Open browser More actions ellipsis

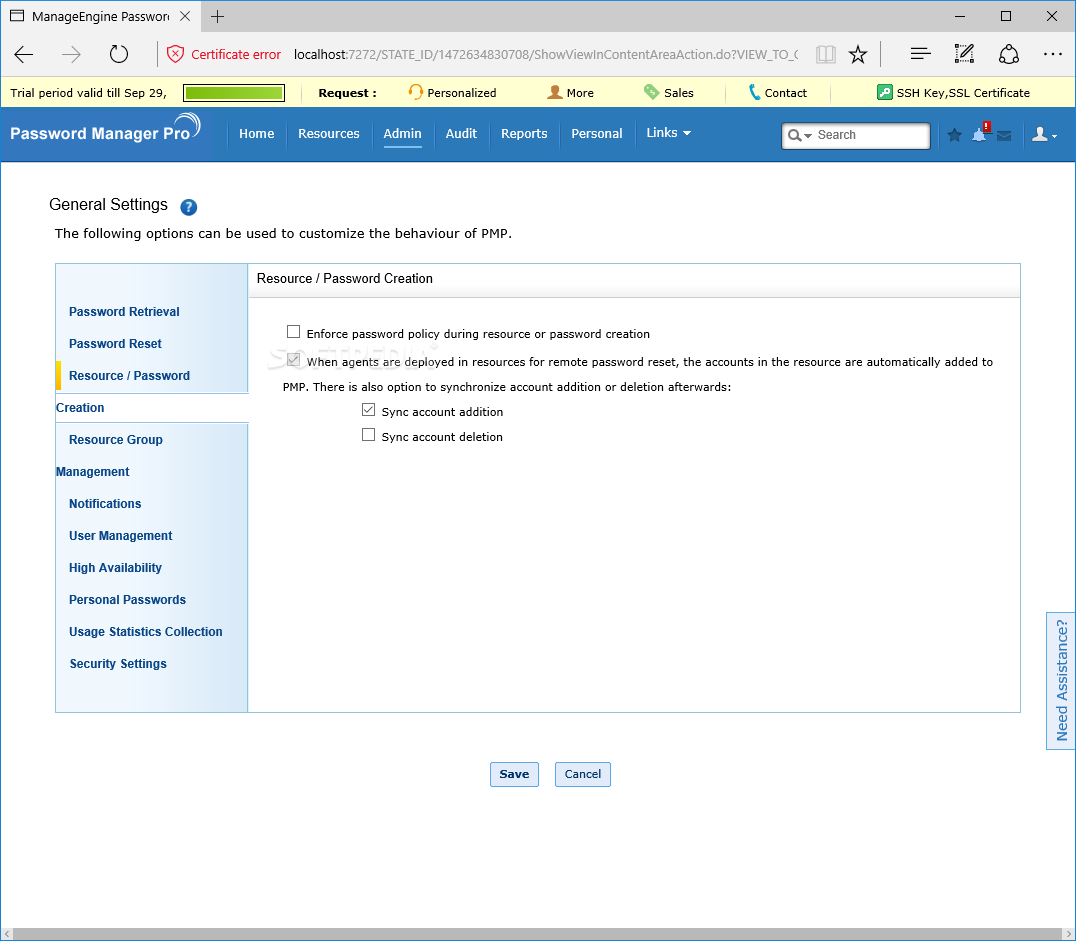1053,54
